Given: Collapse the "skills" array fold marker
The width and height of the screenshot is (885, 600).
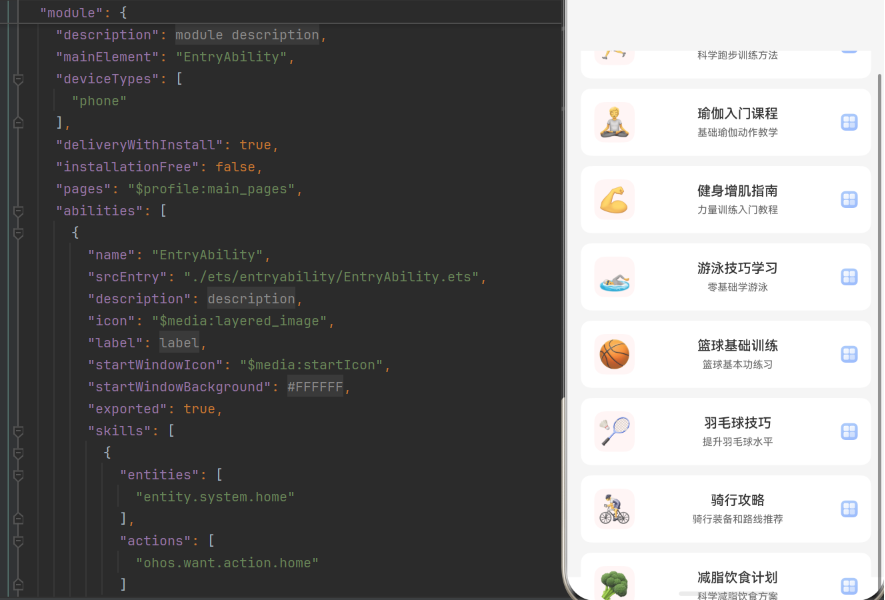Looking at the screenshot, I should (18, 431).
